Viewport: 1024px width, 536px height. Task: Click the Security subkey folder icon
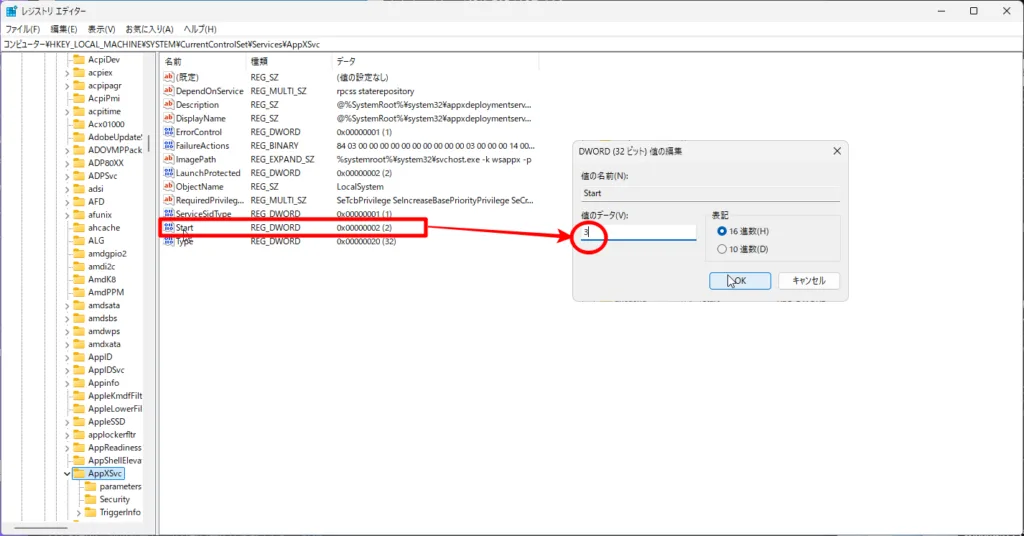(90, 499)
